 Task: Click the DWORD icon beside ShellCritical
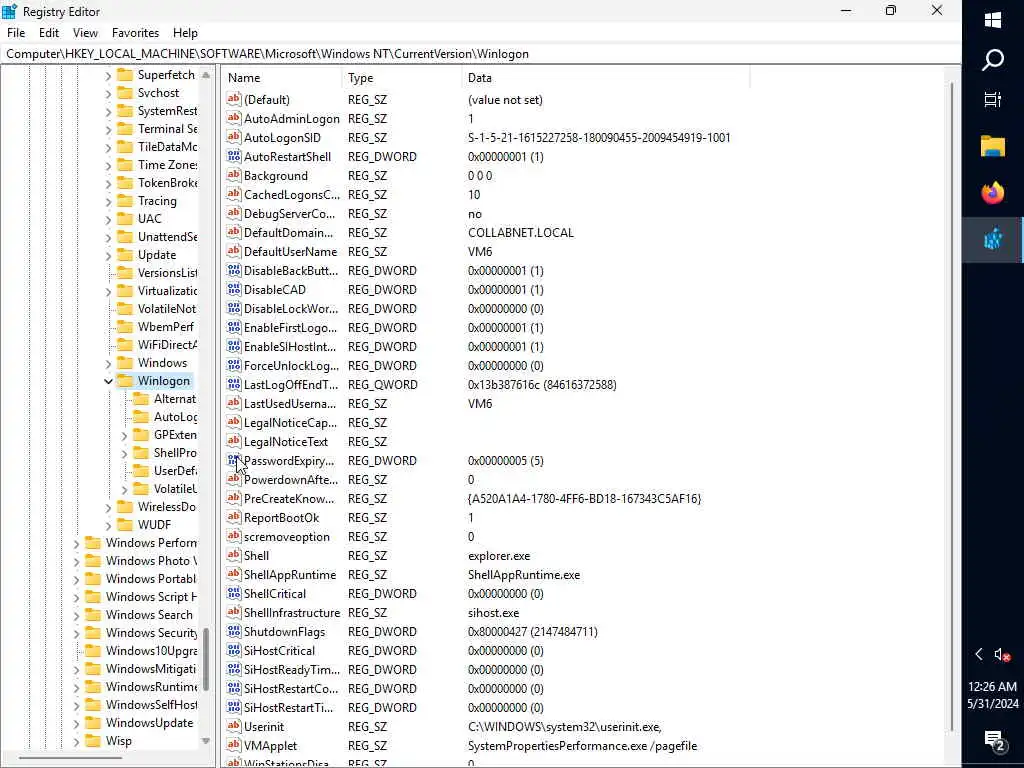click(x=233, y=593)
